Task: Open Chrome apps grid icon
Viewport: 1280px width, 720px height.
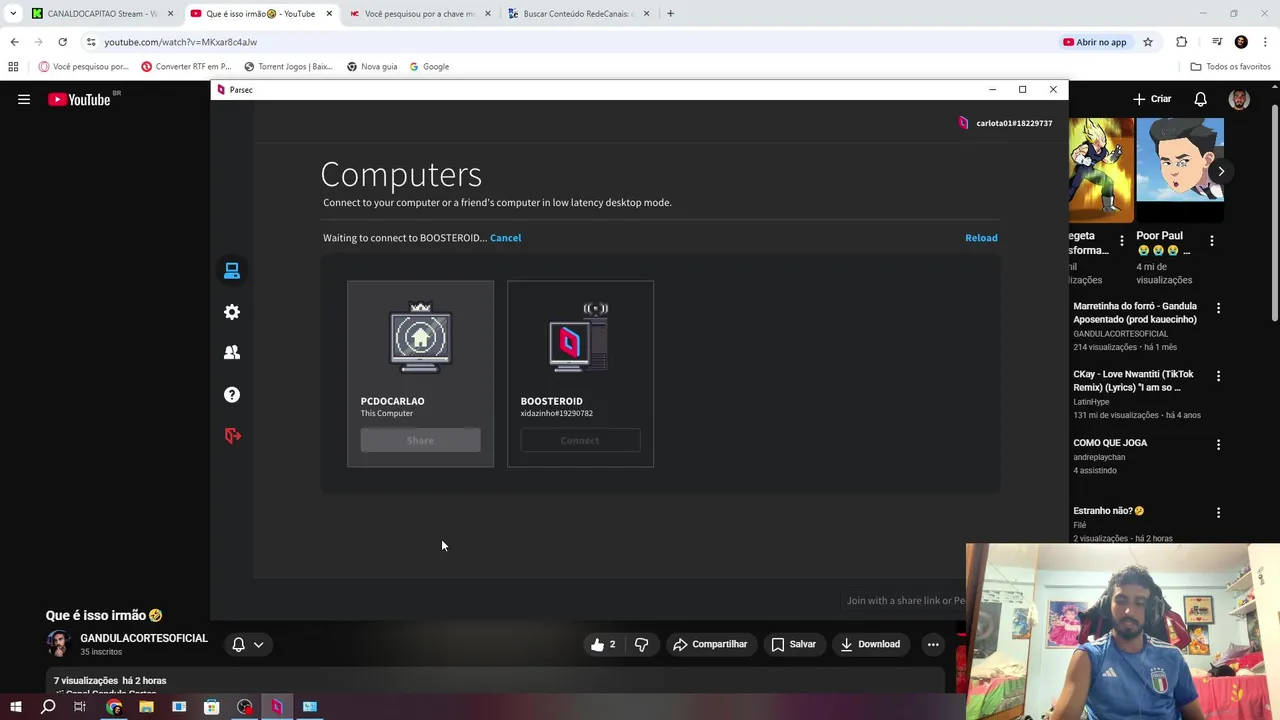Action: tap(13, 67)
